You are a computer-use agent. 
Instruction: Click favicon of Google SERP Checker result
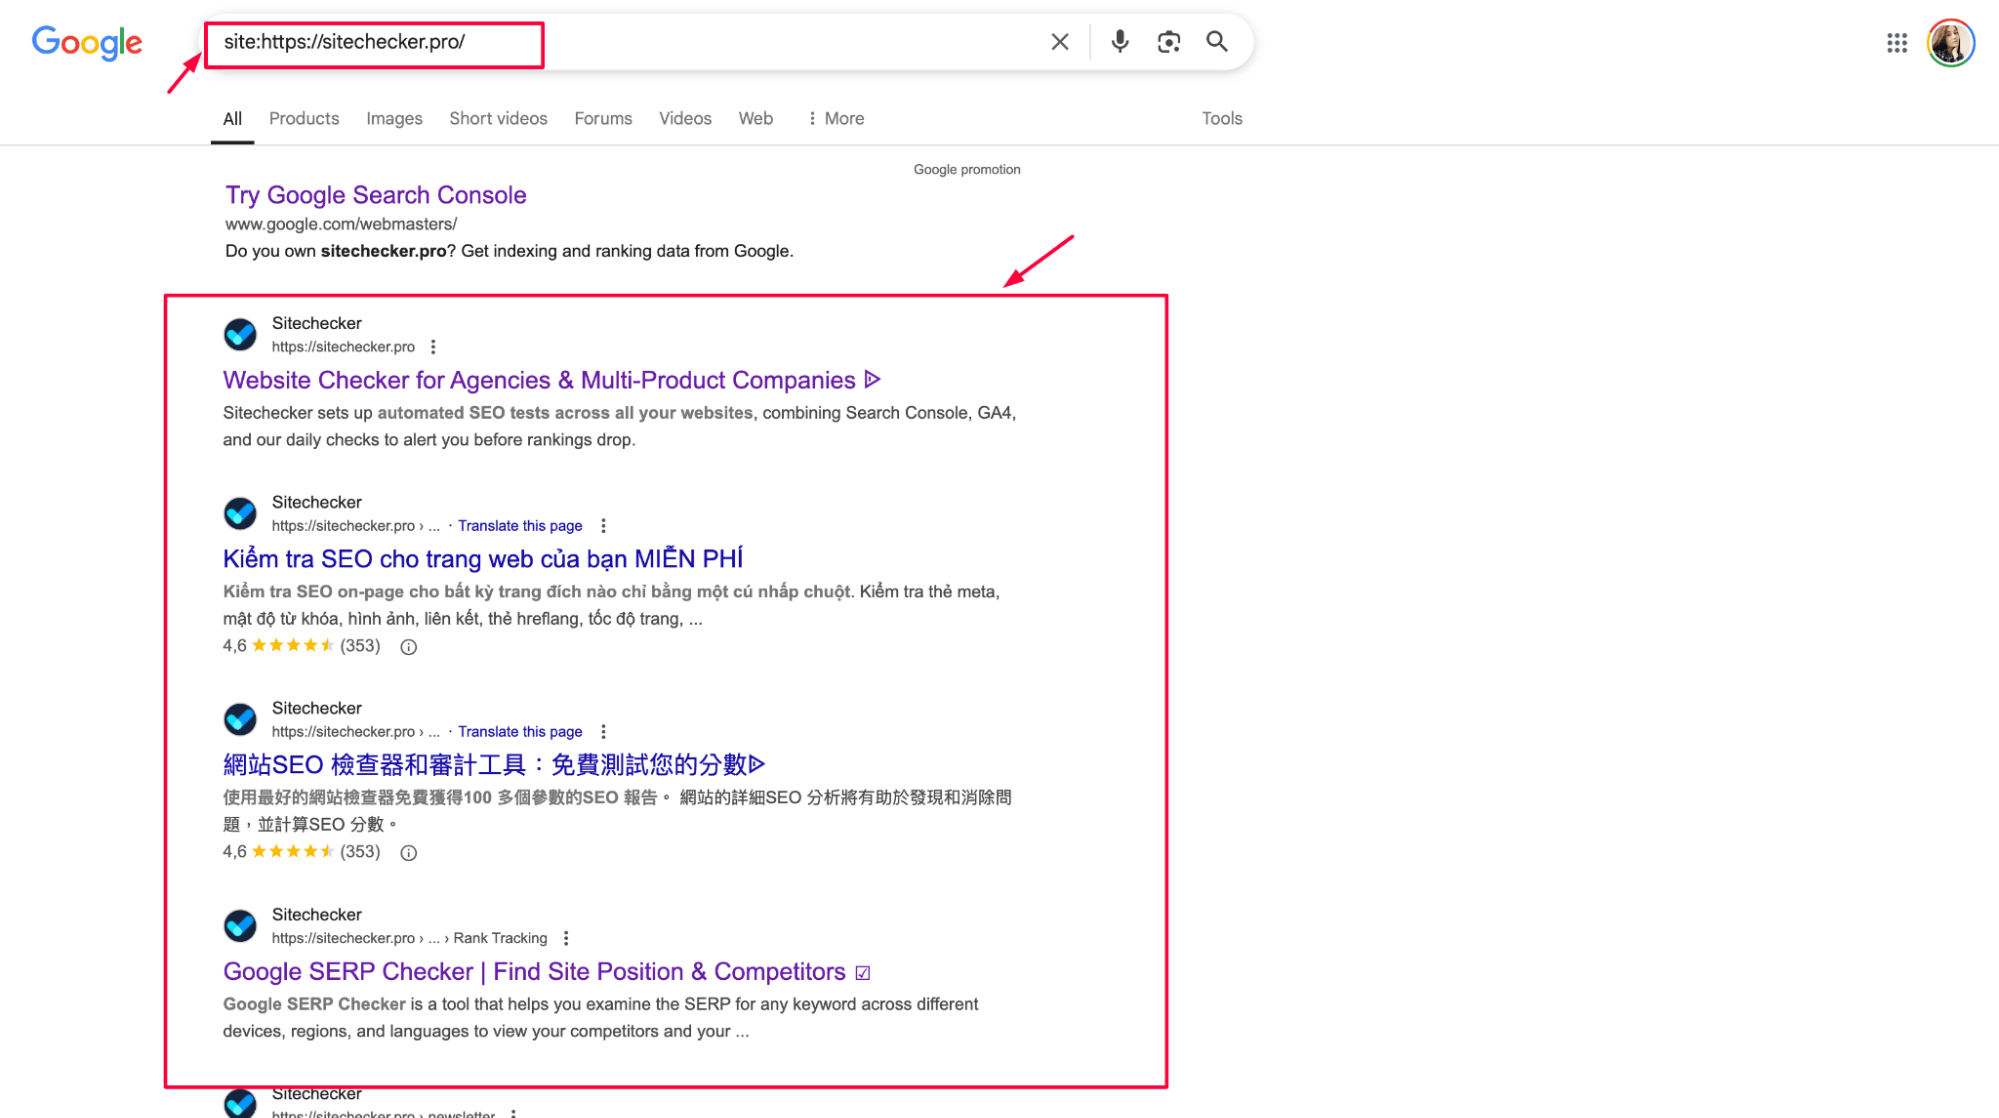(x=240, y=925)
